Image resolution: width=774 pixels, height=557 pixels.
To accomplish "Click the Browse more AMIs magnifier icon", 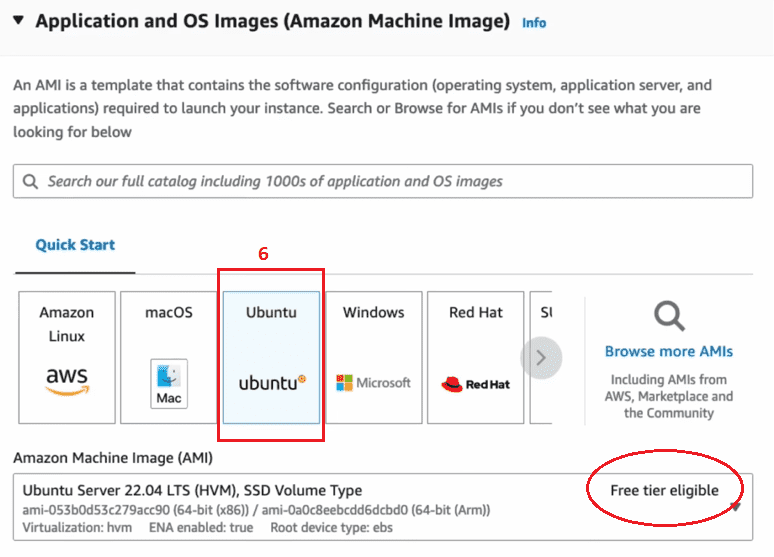I will pyautogui.click(x=669, y=316).
